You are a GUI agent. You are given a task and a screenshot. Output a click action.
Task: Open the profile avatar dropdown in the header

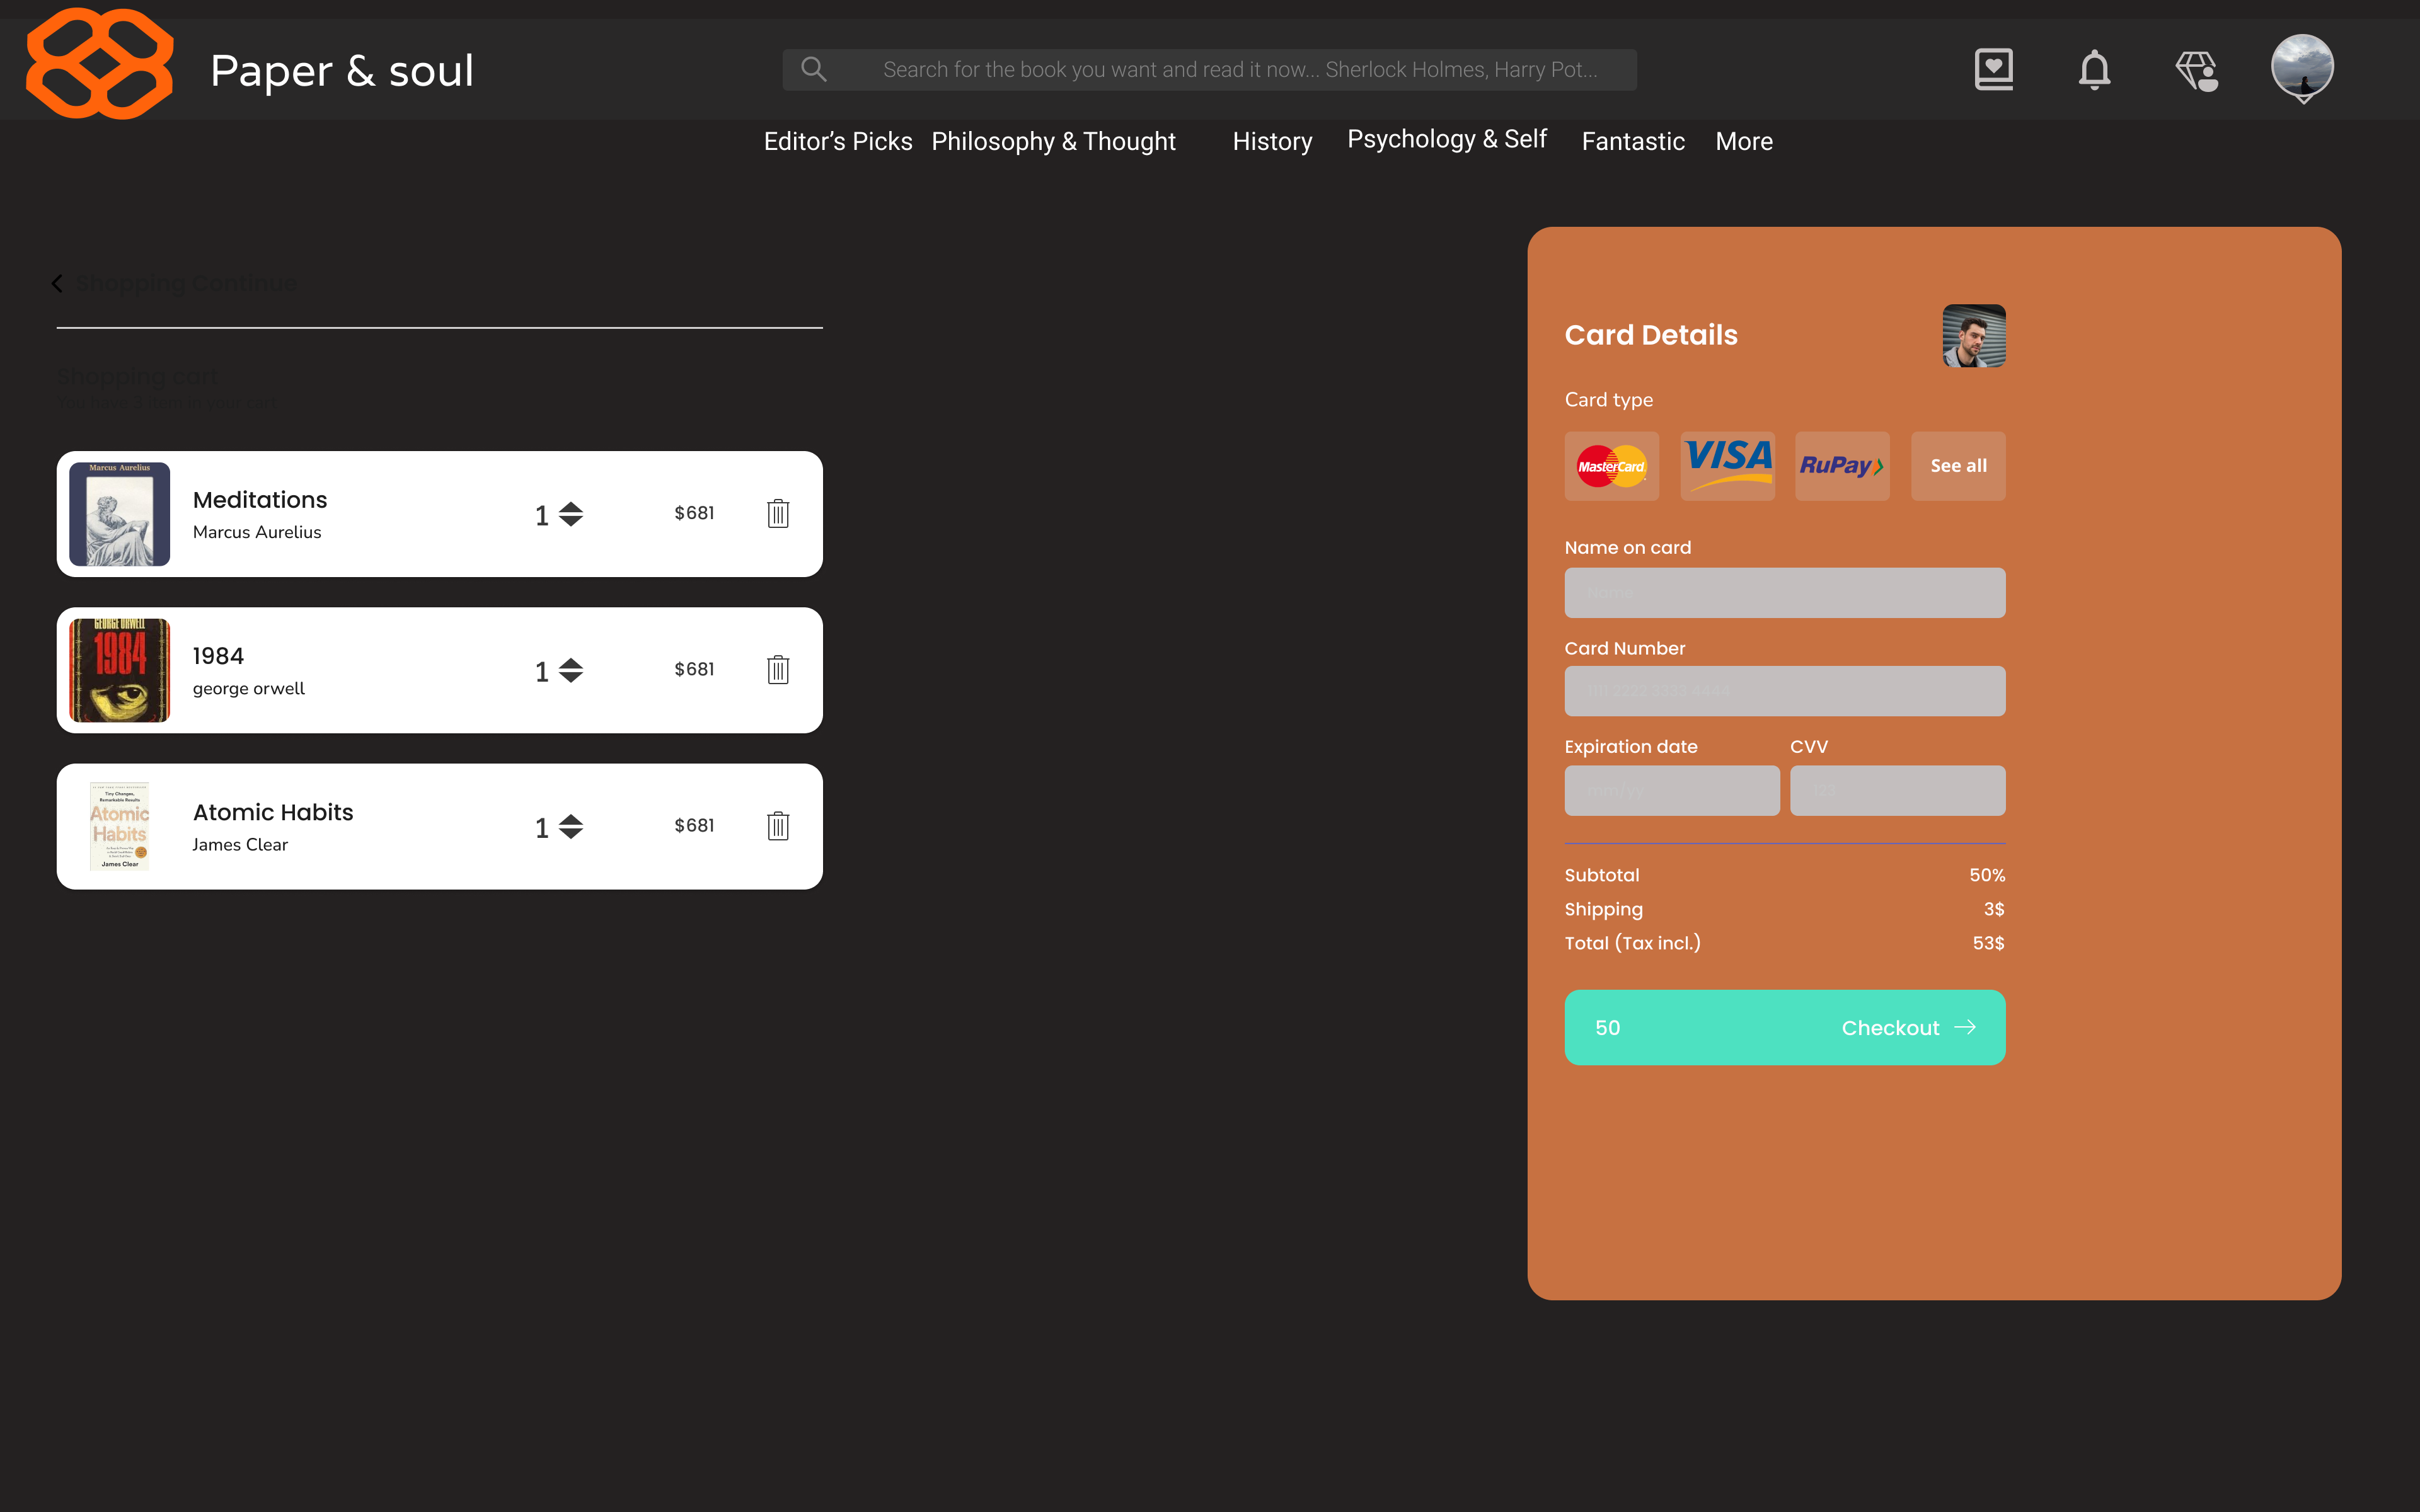pyautogui.click(x=2302, y=68)
